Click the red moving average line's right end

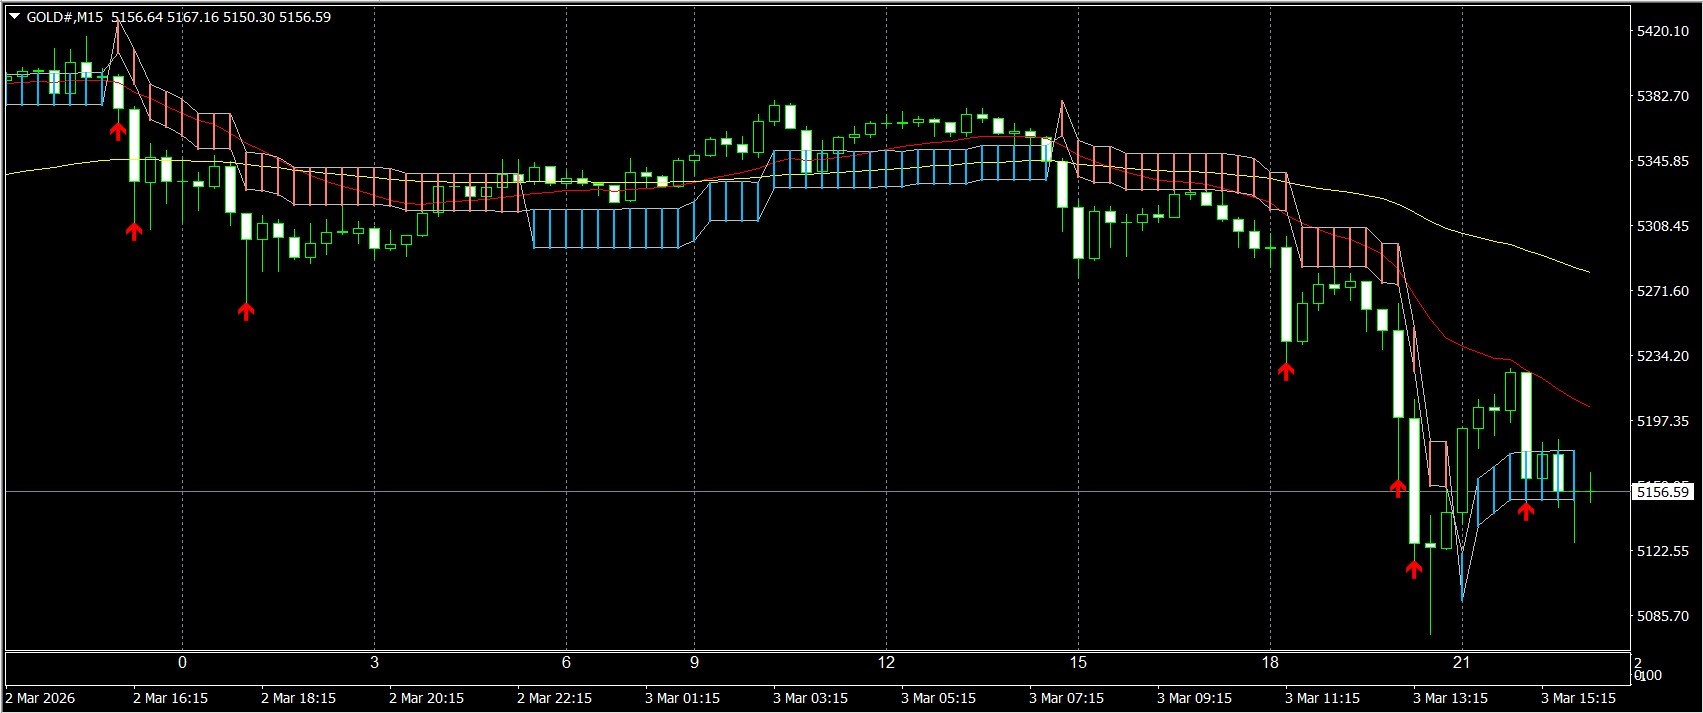(1587, 405)
